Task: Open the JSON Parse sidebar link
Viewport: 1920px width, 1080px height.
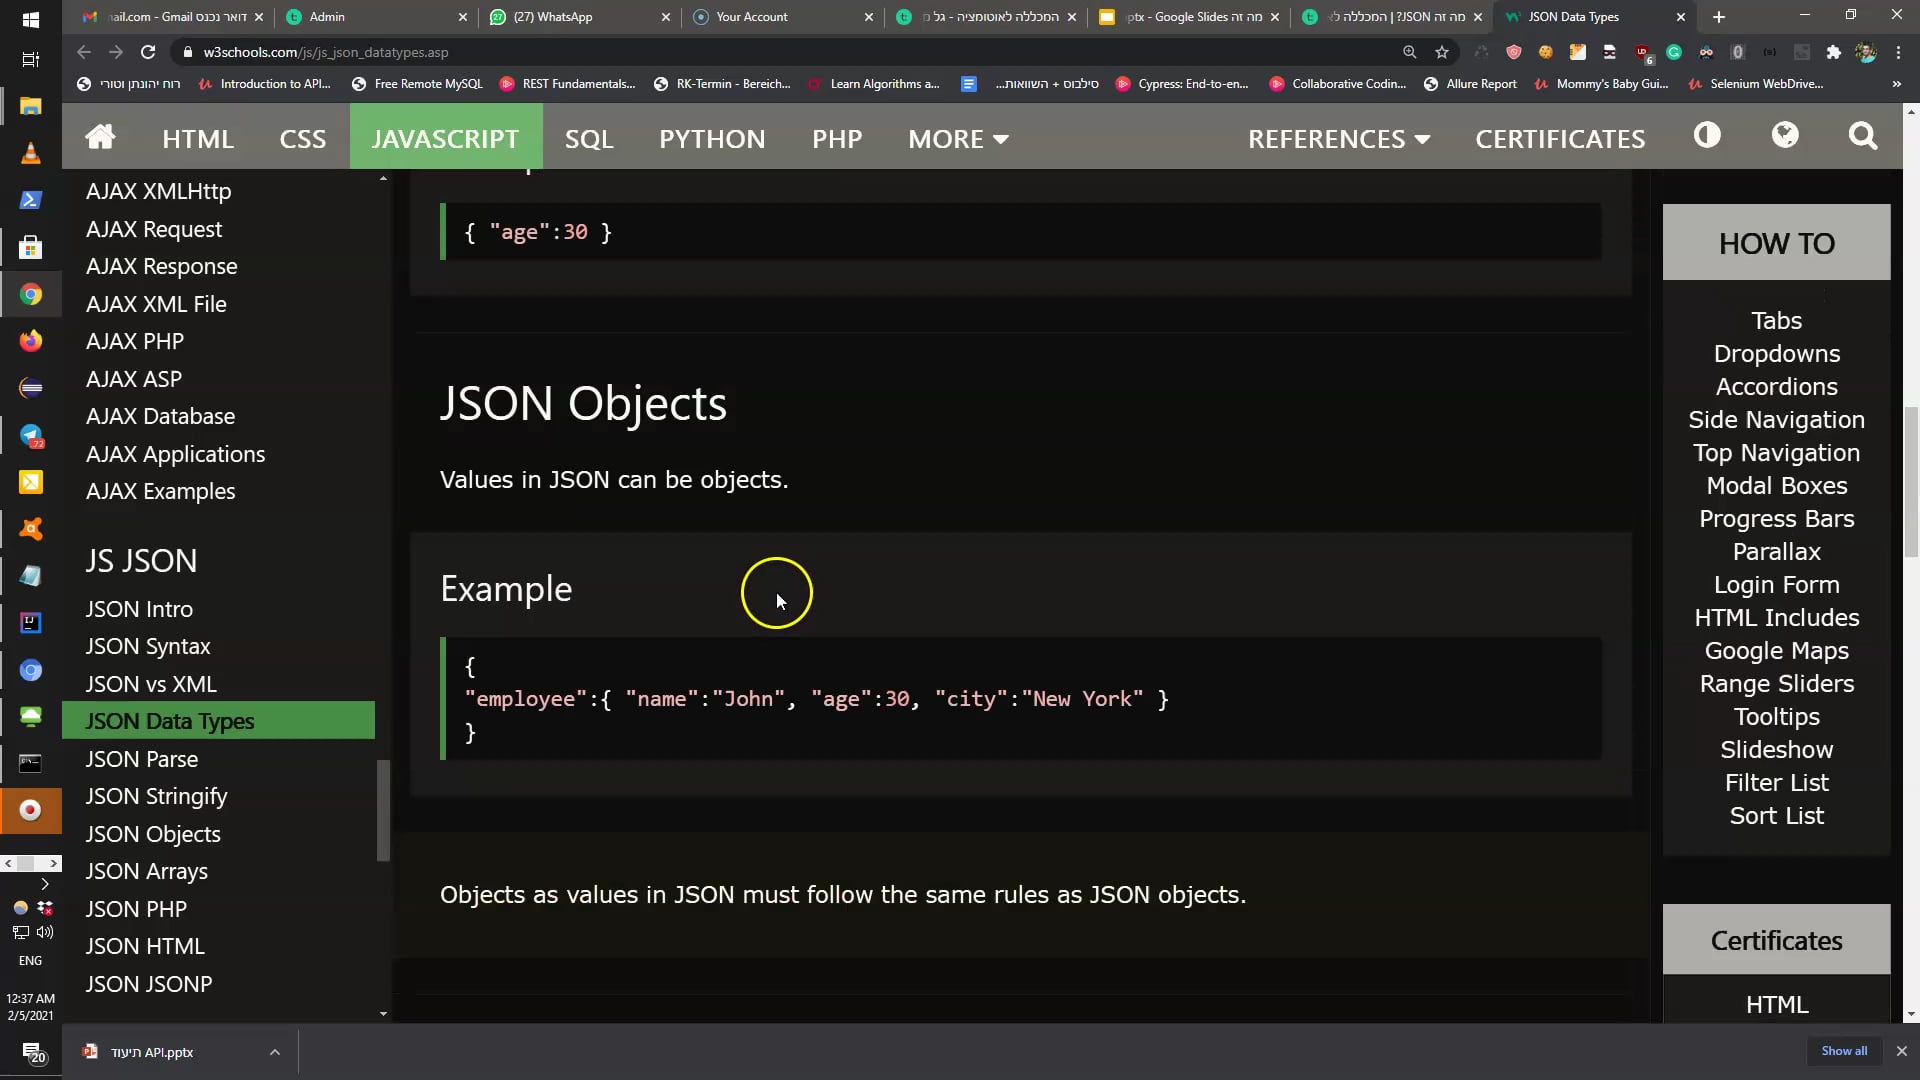Action: [x=141, y=759]
